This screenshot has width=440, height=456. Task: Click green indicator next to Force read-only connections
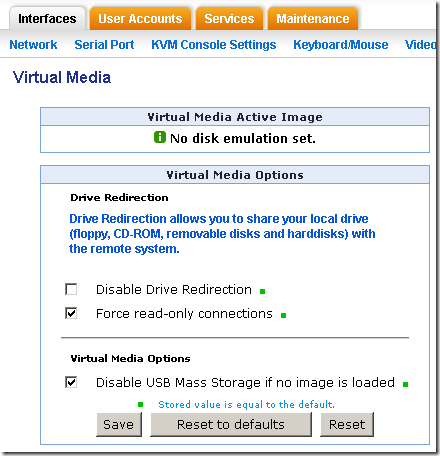click(284, 315)
